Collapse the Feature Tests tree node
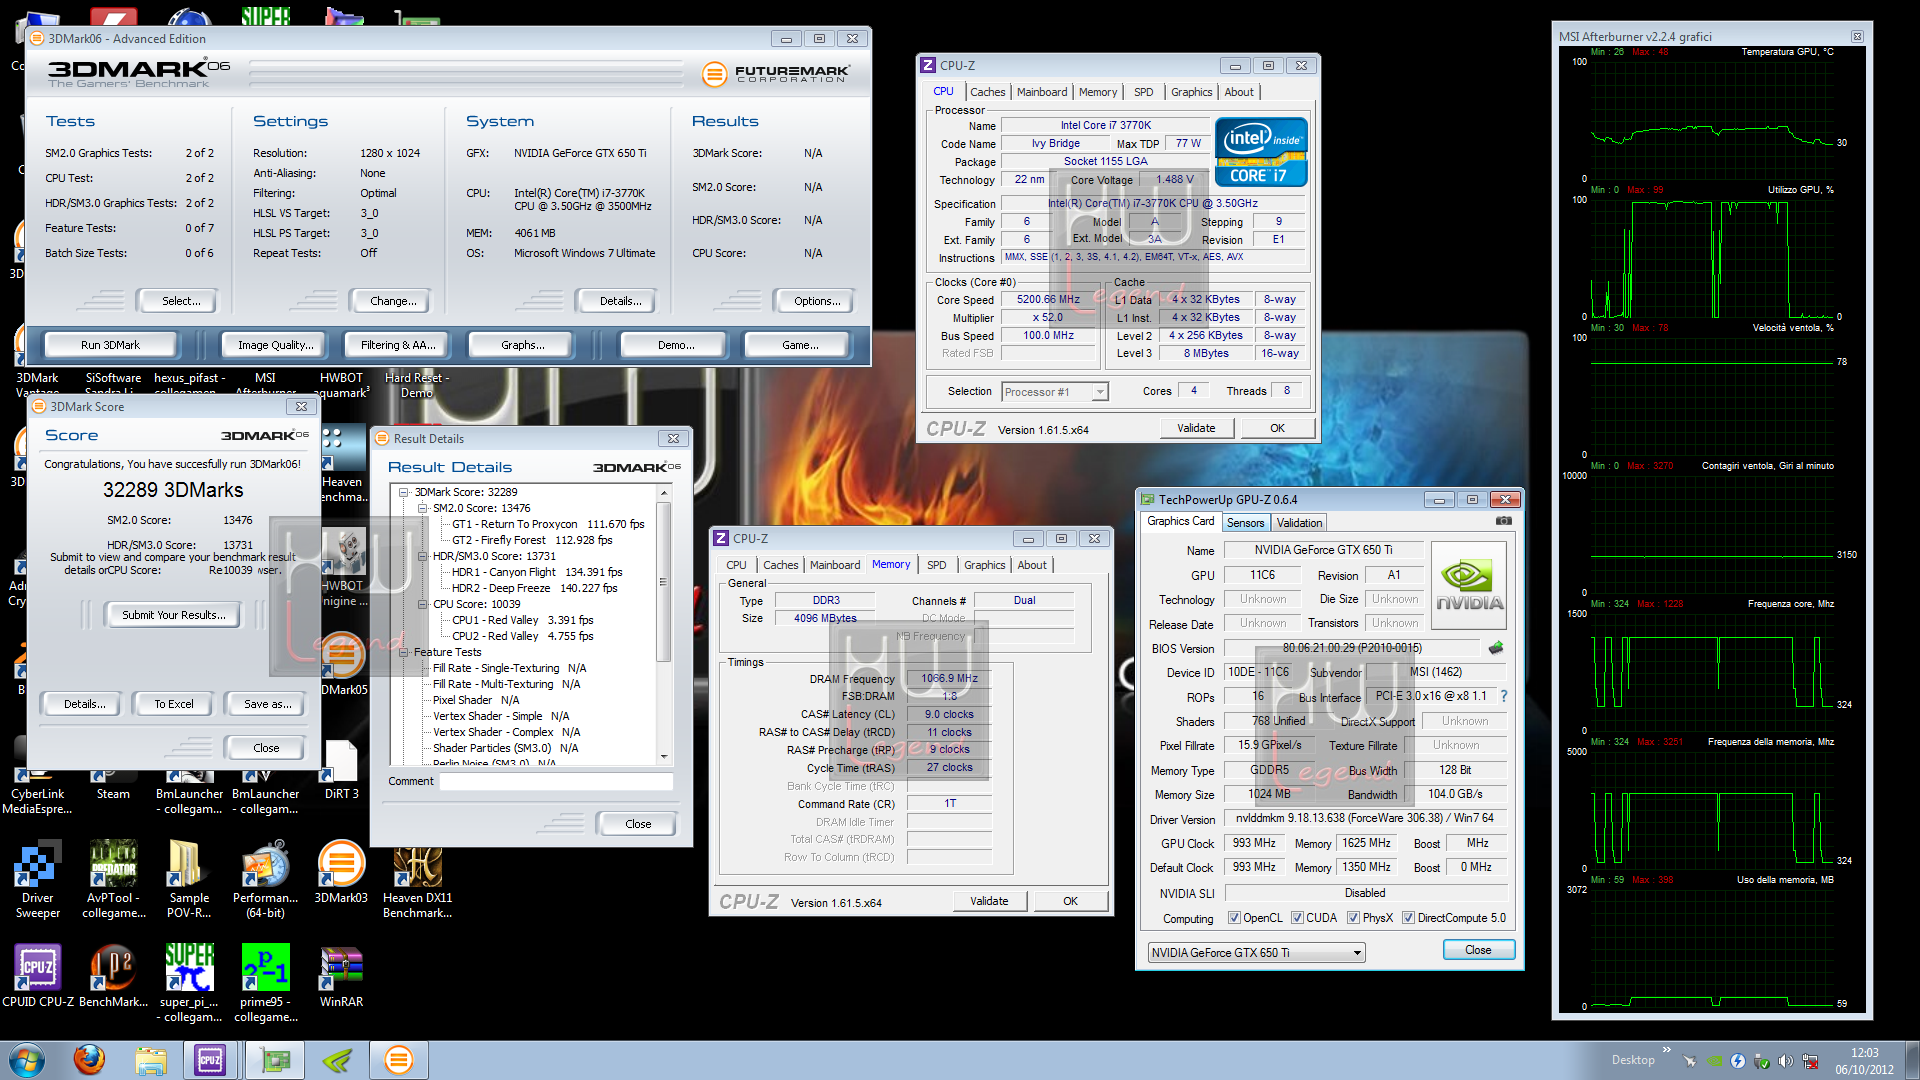The image size is (1920, 1080). [404, 652]
